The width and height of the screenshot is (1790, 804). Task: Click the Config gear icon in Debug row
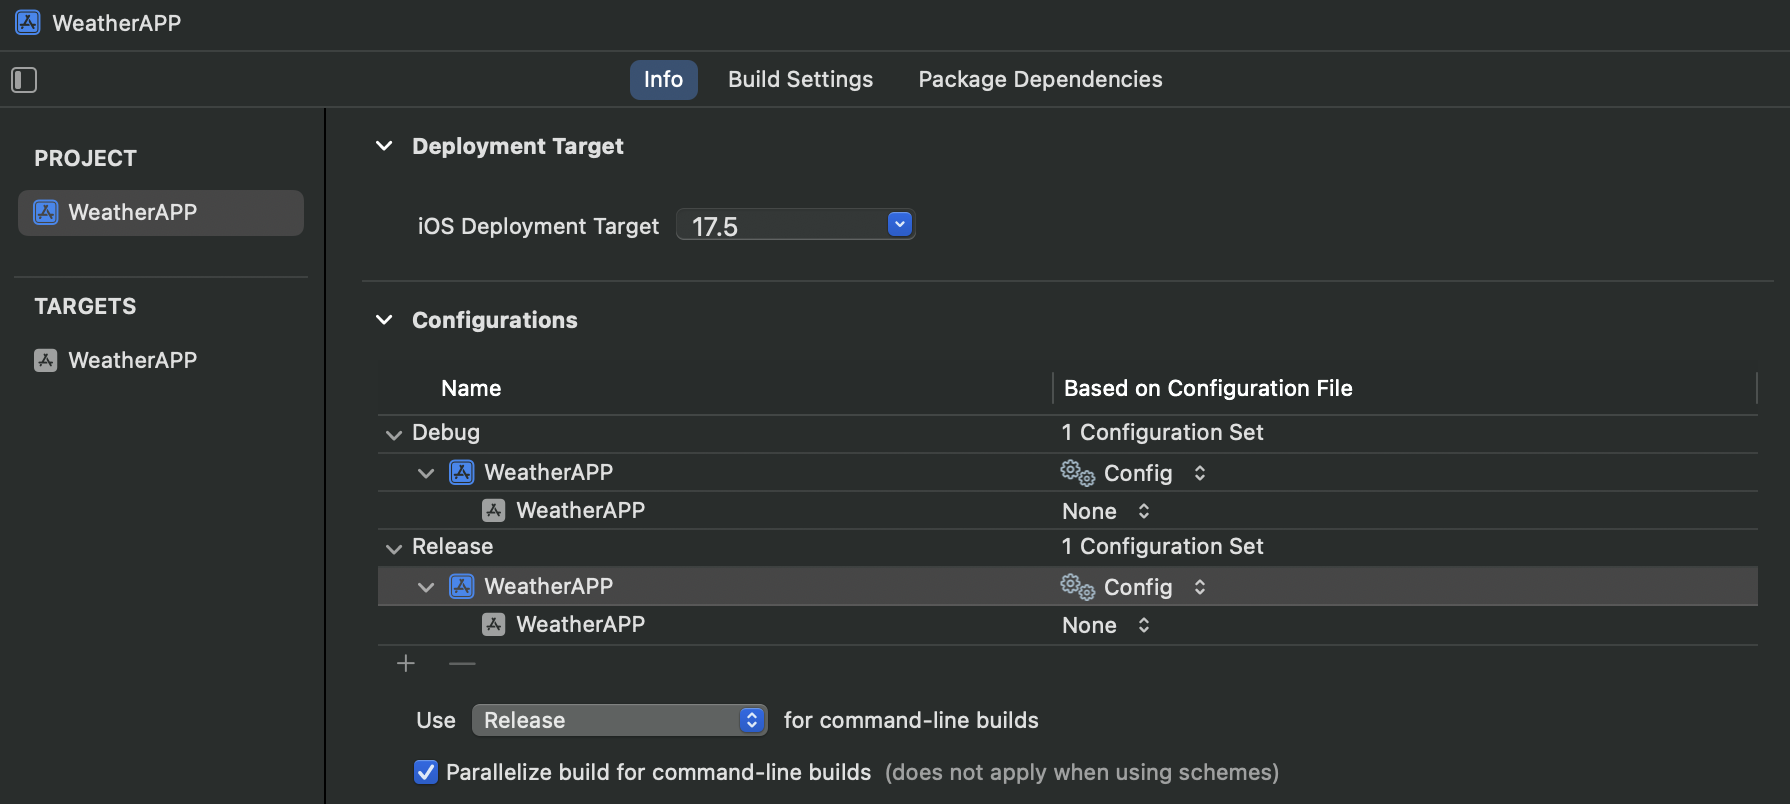[1077, 473]
